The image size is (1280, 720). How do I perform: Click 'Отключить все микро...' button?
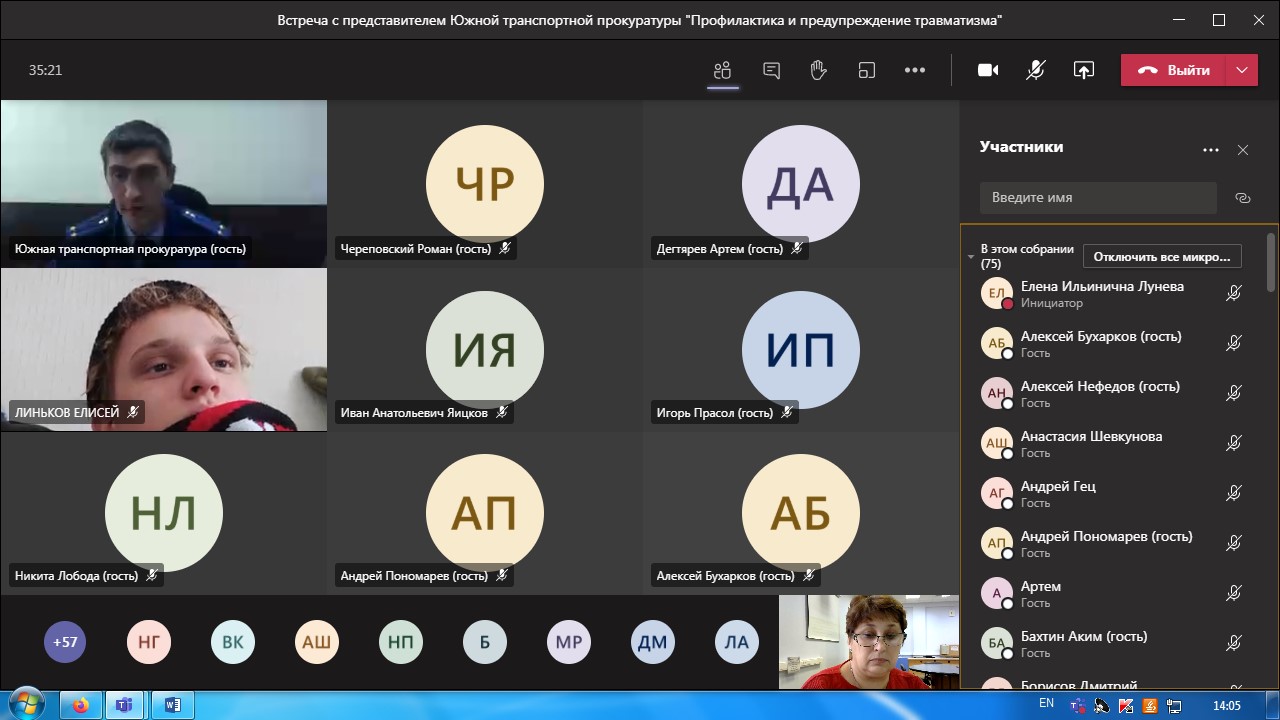tap(1161, 257)
